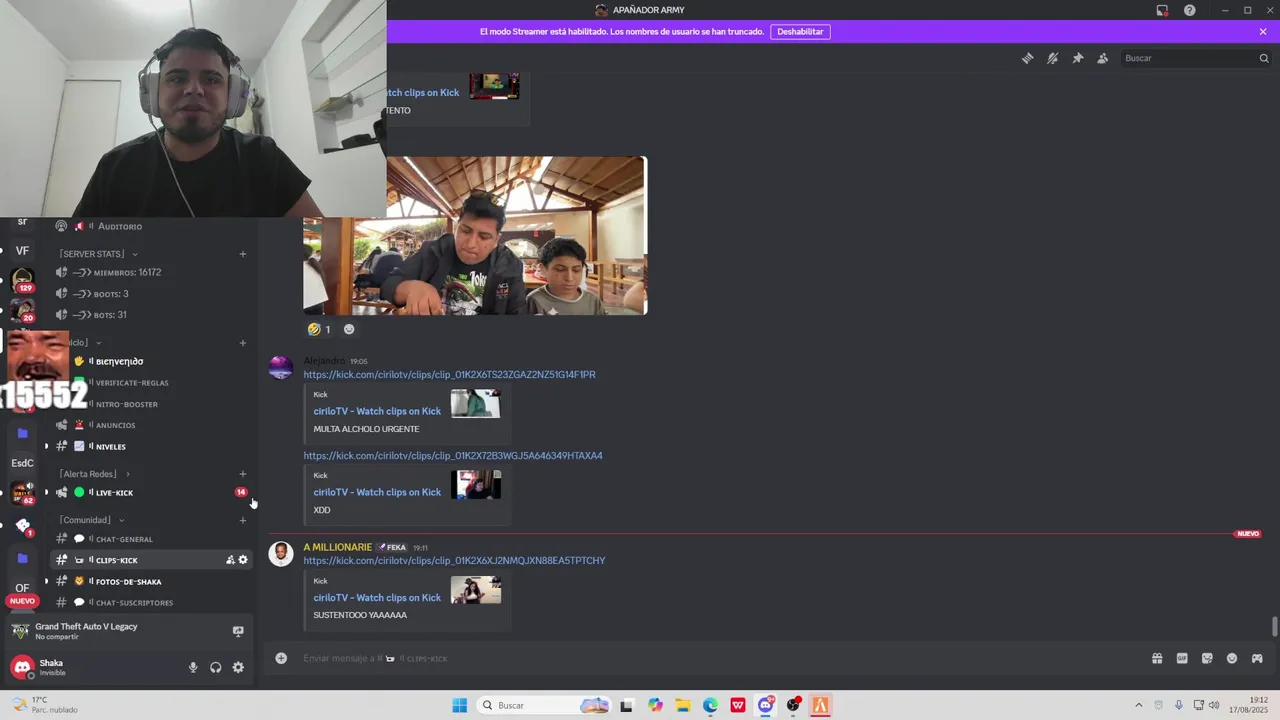Expand FOTOS-DE-SHAKA channel threads arrow

coord(46,581)
